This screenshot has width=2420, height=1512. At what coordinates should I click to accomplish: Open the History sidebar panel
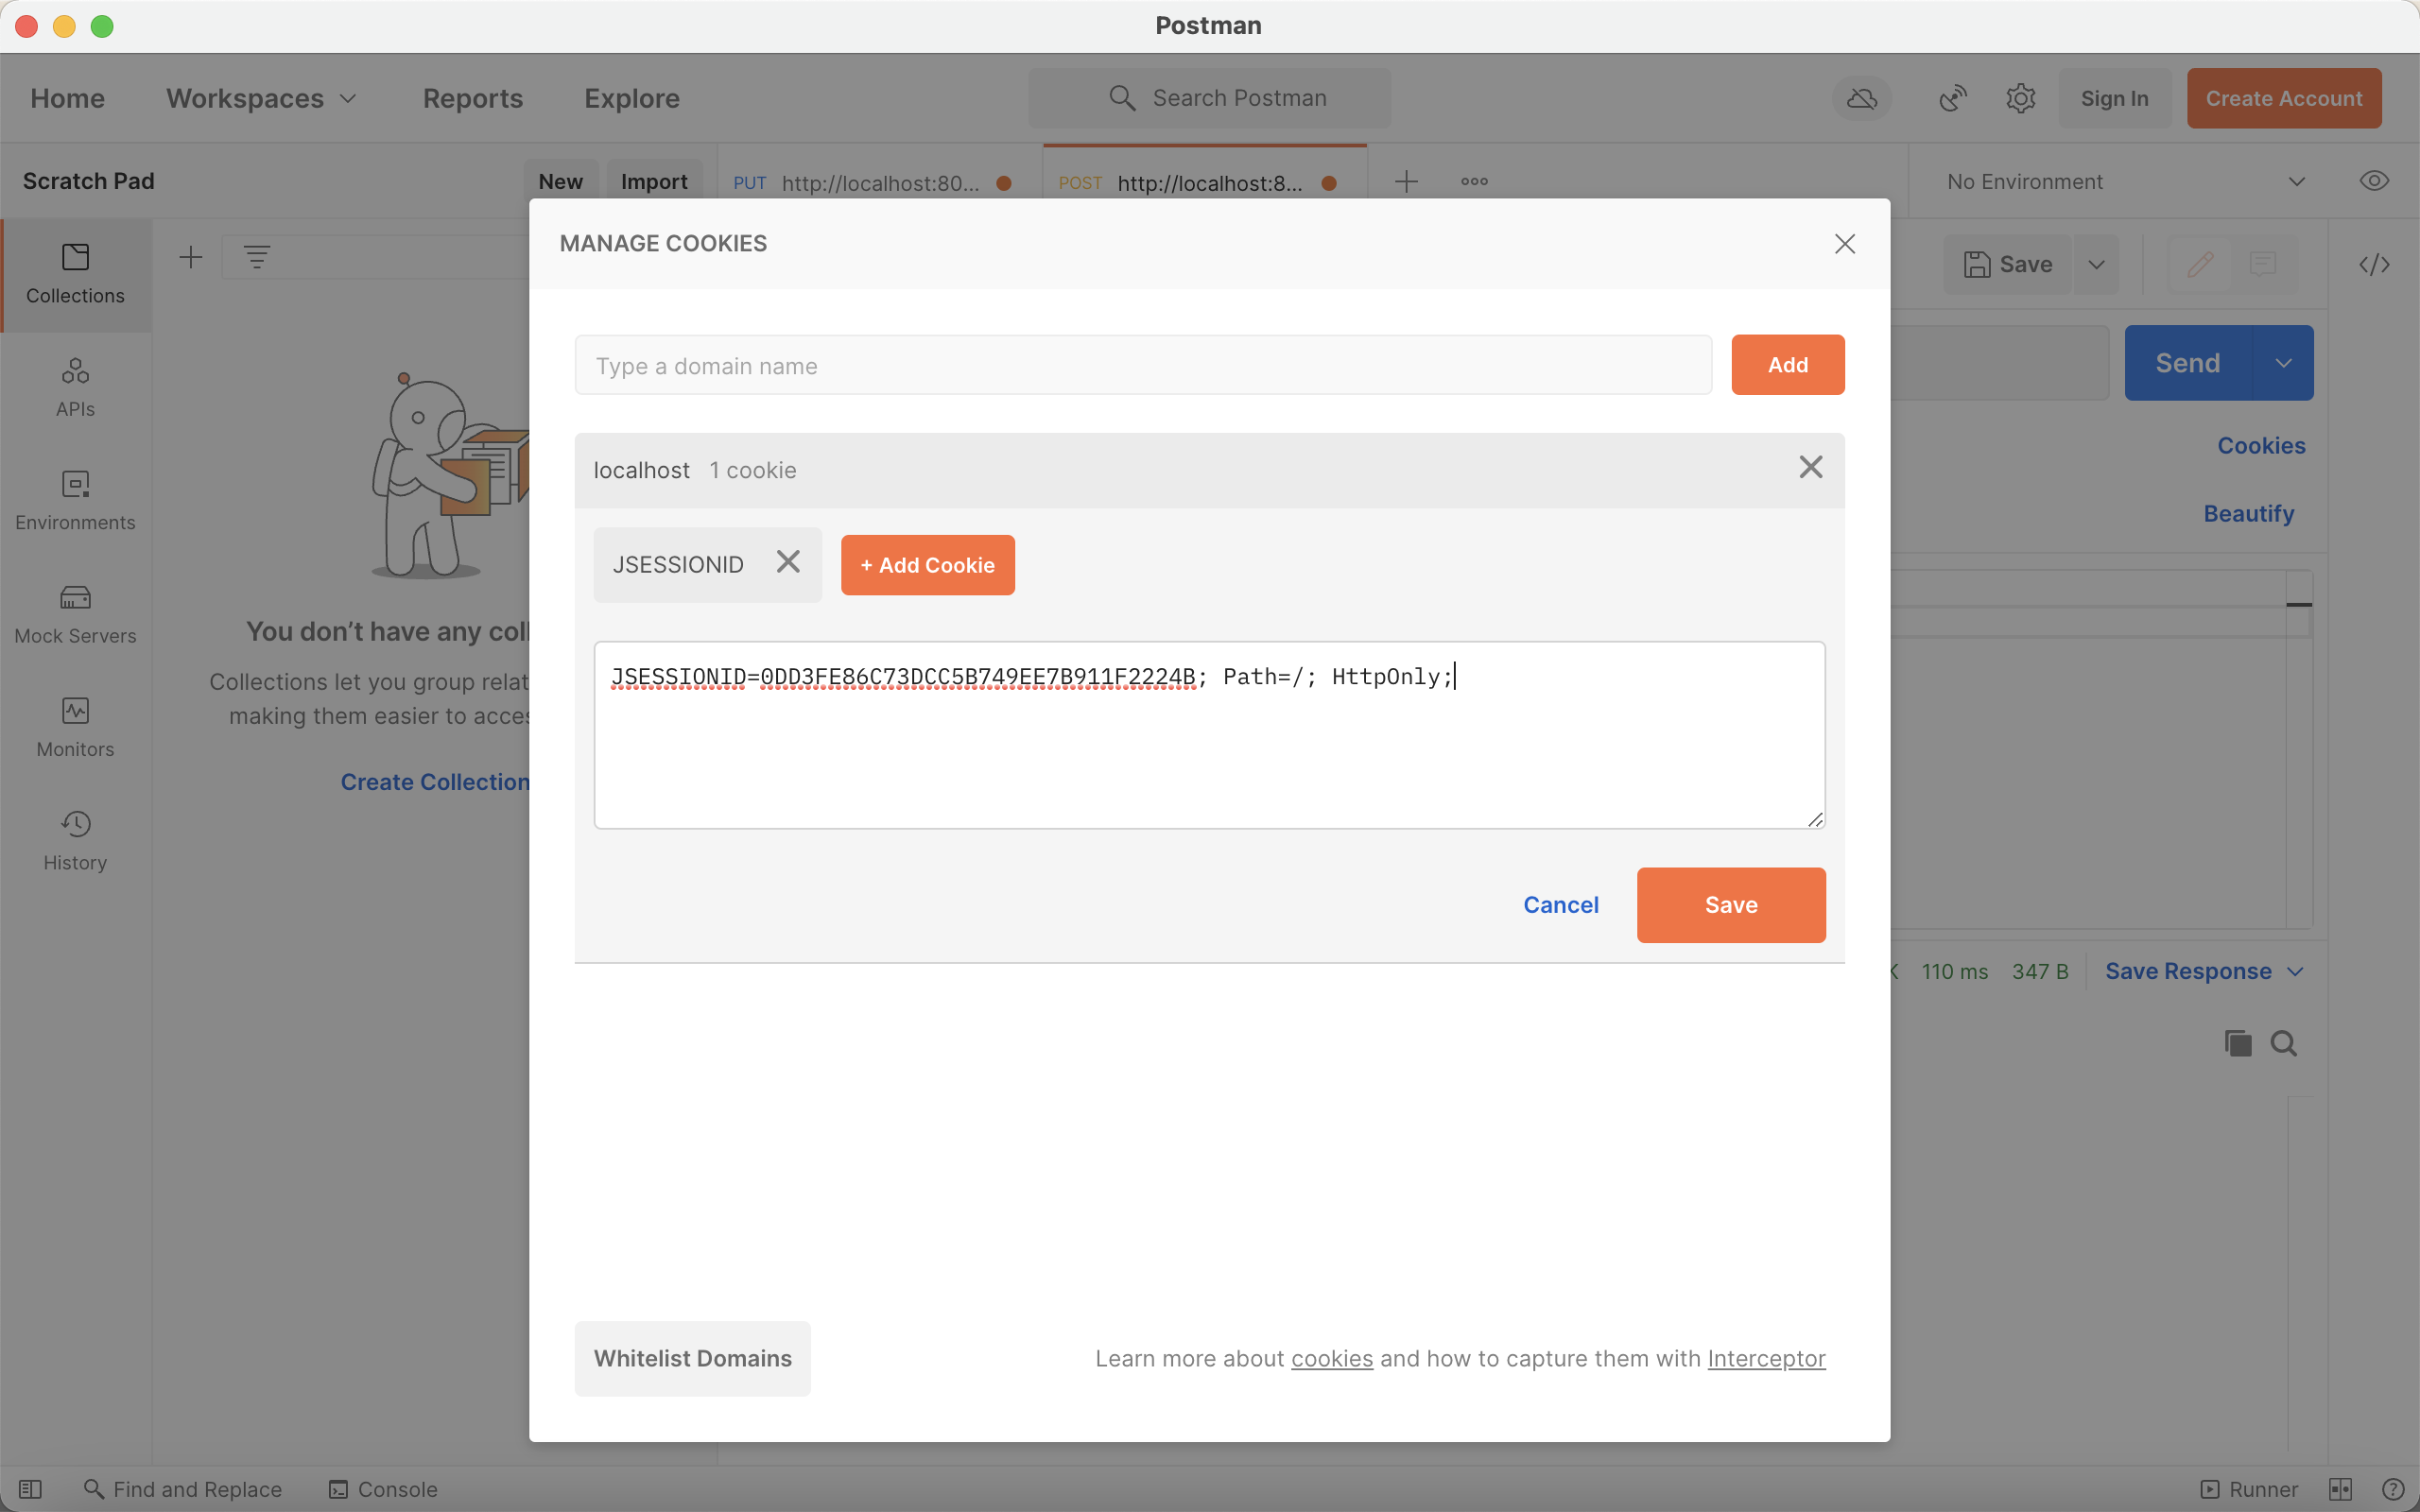pyautogui.click(x=75, y=840)
